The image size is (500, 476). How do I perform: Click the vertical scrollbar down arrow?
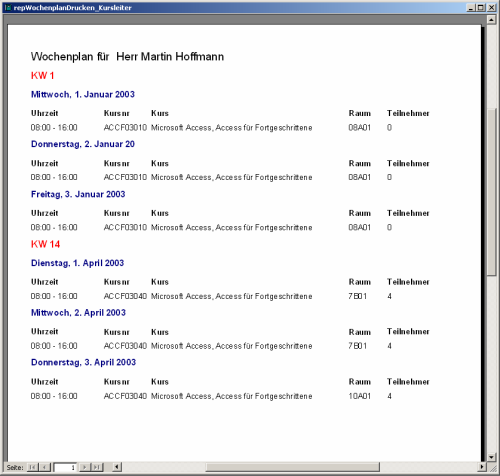491,457
